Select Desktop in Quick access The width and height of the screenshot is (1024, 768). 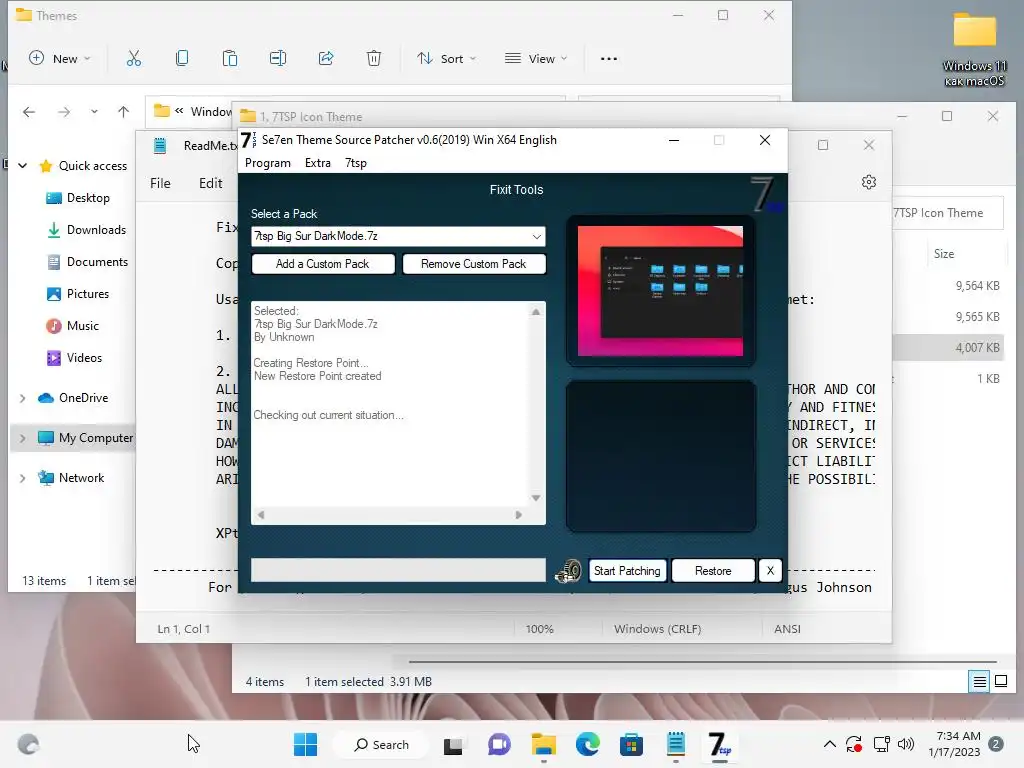tap(78, 198)
